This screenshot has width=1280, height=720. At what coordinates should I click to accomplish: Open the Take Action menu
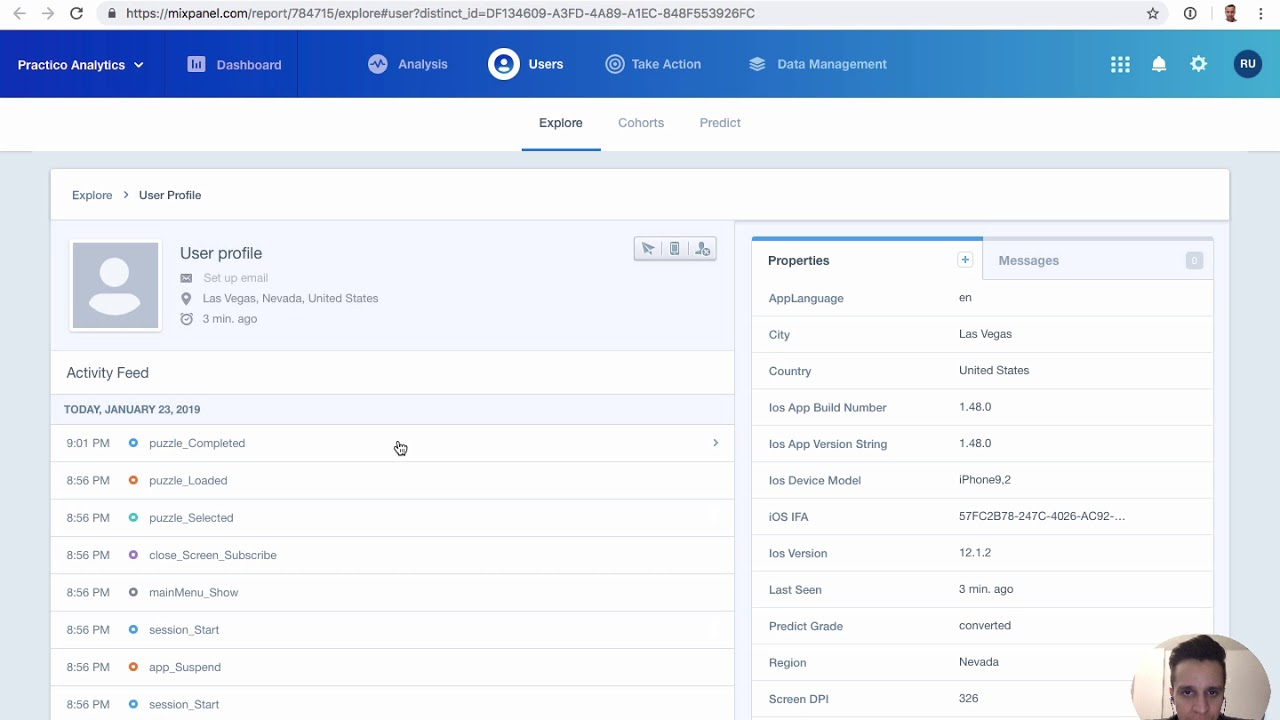(653, 64)
